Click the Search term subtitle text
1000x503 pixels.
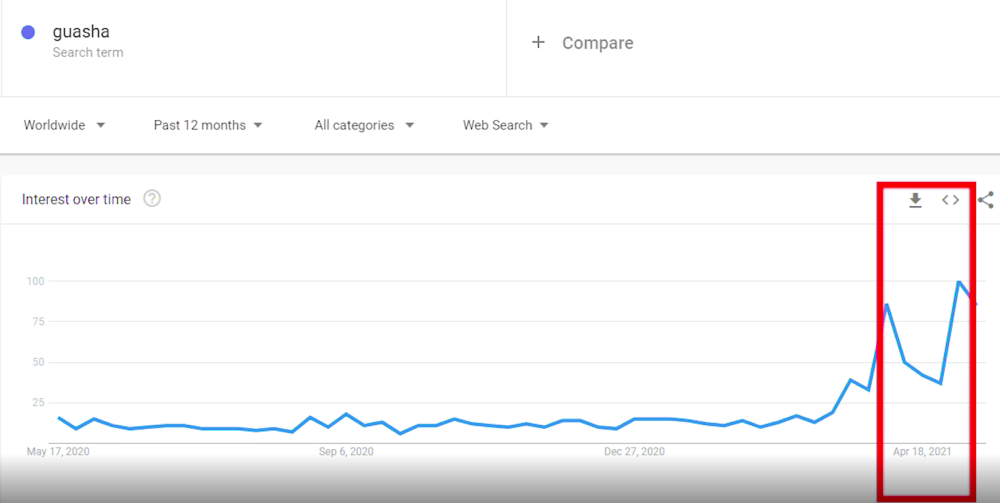click(88, 52)
